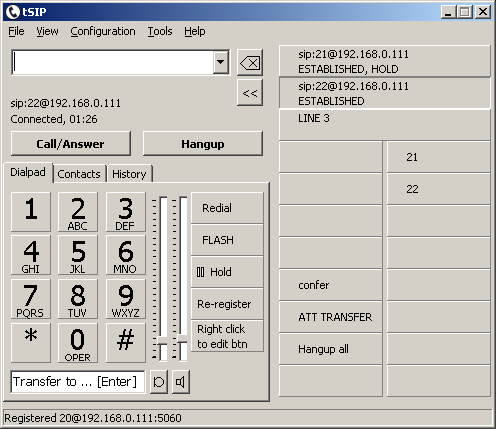The height and width of the screenshot is (429, 496).
Task: Click the Hangup all button
Action: 331,349
